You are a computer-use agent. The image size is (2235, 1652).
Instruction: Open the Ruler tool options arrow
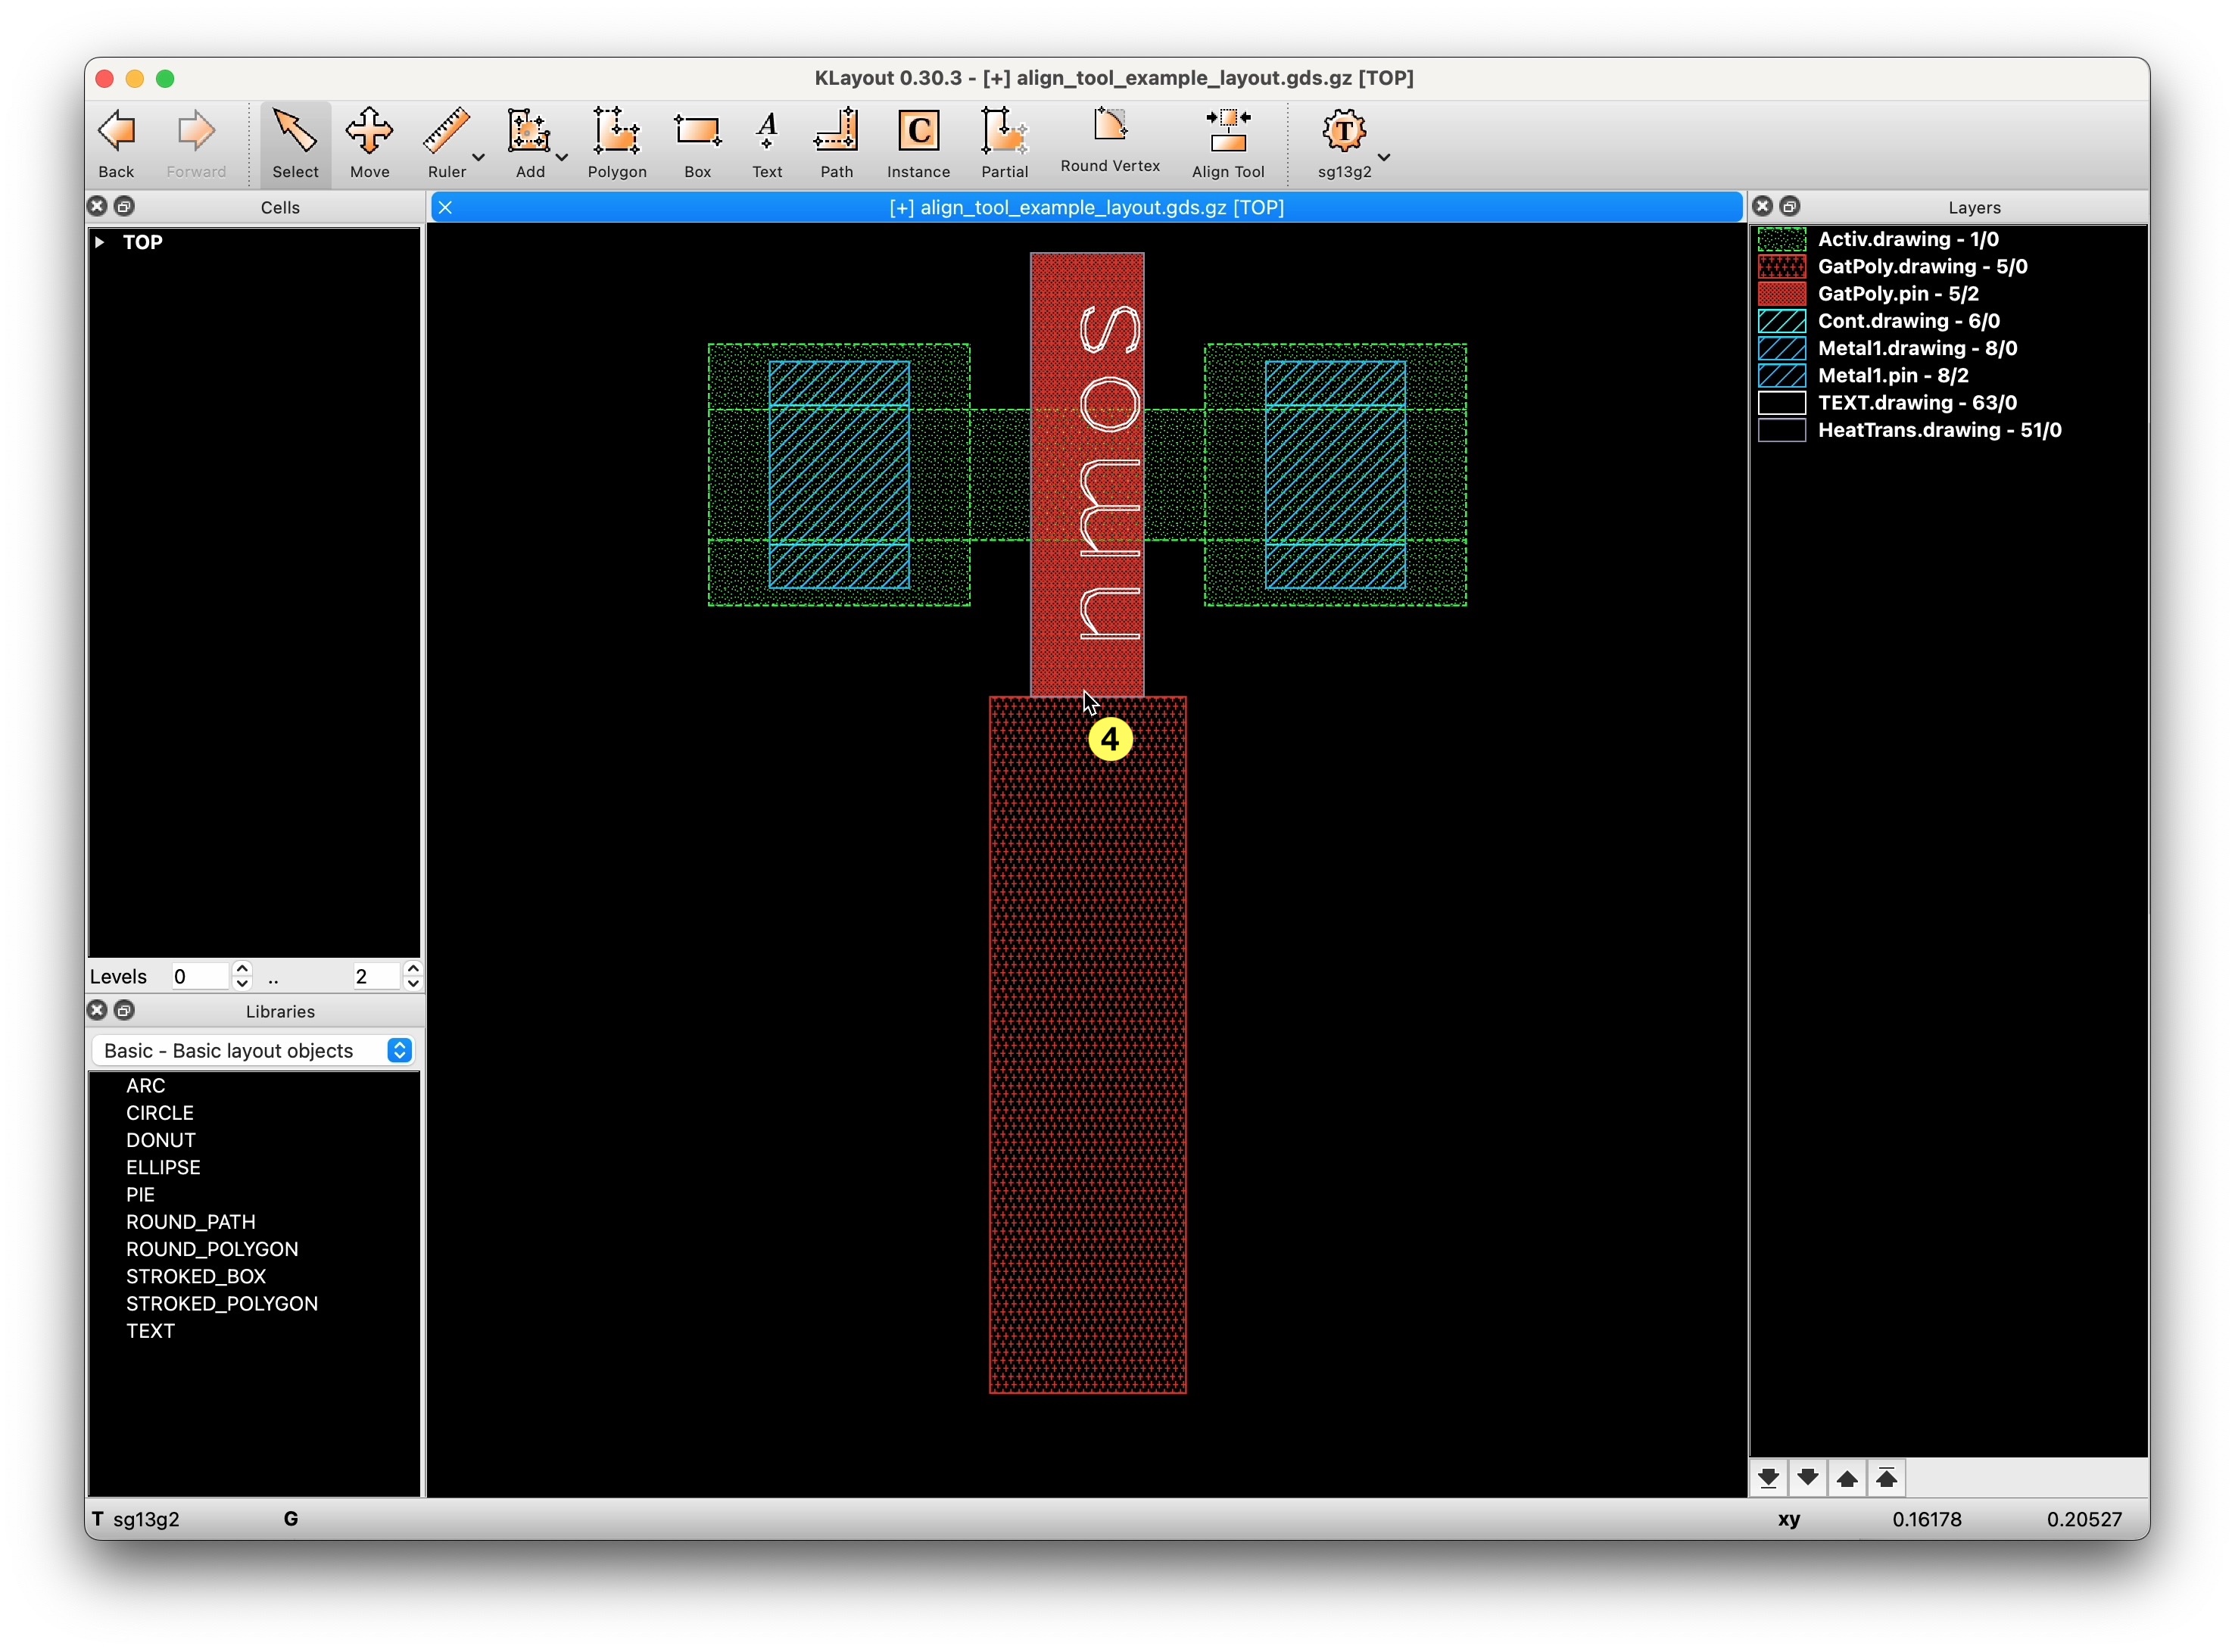tap(478, 157)
